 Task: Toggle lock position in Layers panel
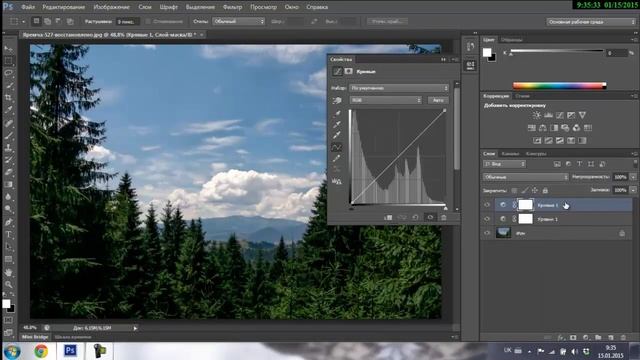click(535, 190)
